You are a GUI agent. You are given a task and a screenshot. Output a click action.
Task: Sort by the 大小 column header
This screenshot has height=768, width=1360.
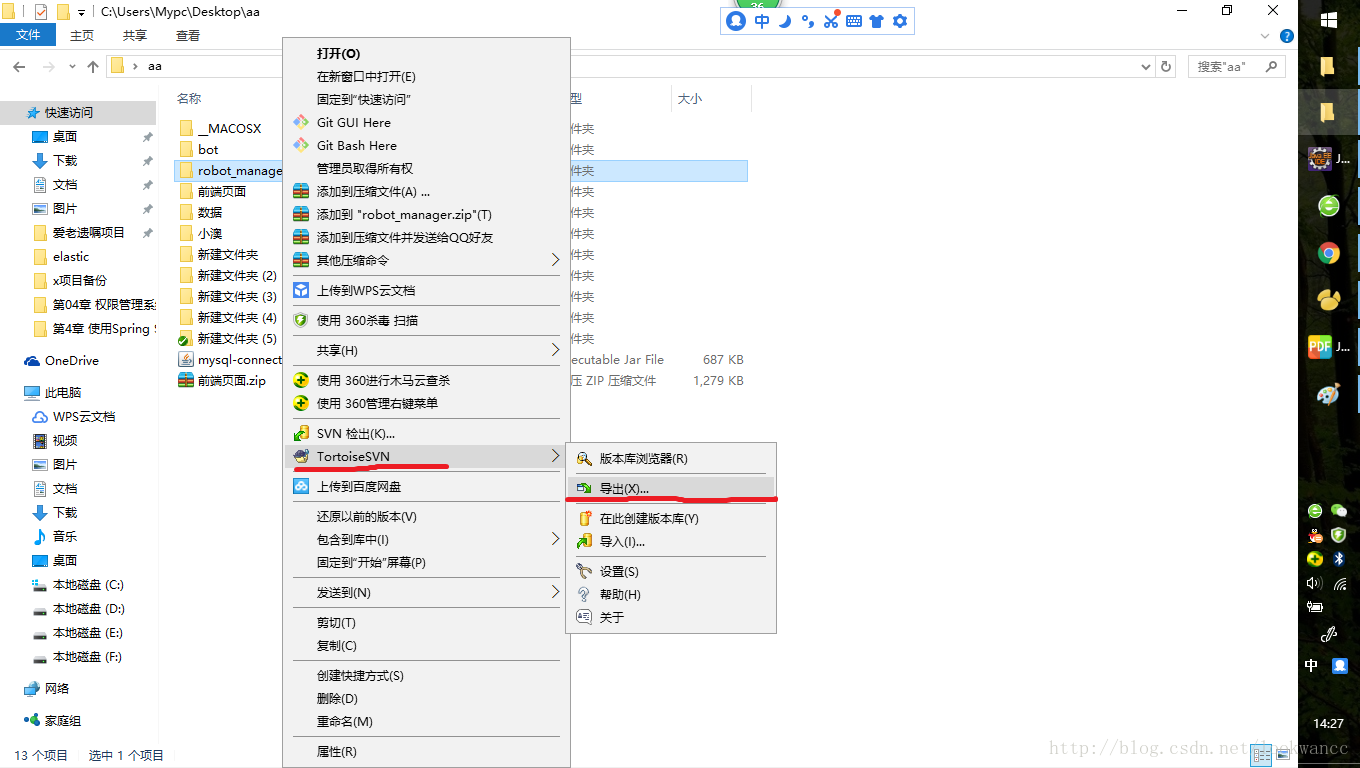coord(690,98)
